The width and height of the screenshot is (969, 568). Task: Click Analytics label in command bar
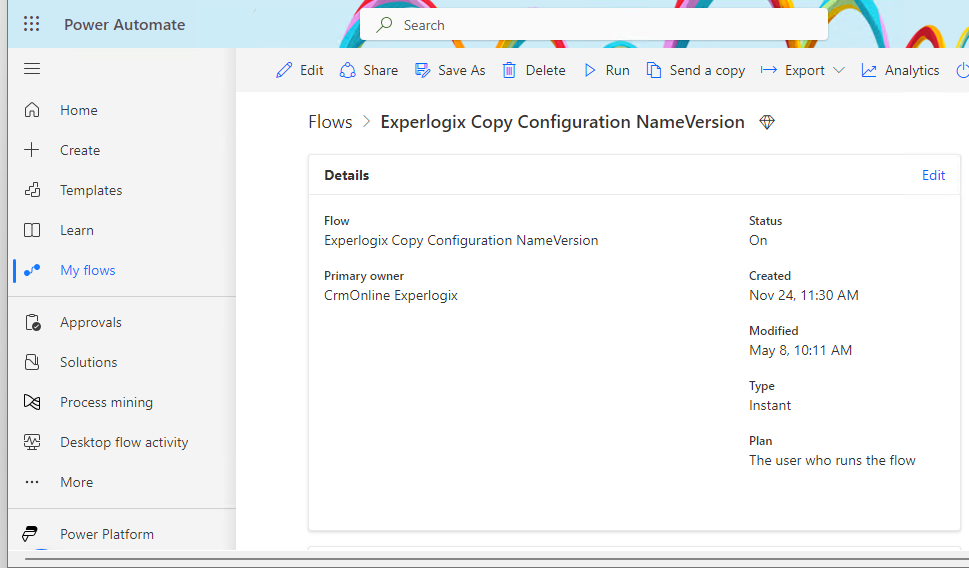(x=912, y=70)
